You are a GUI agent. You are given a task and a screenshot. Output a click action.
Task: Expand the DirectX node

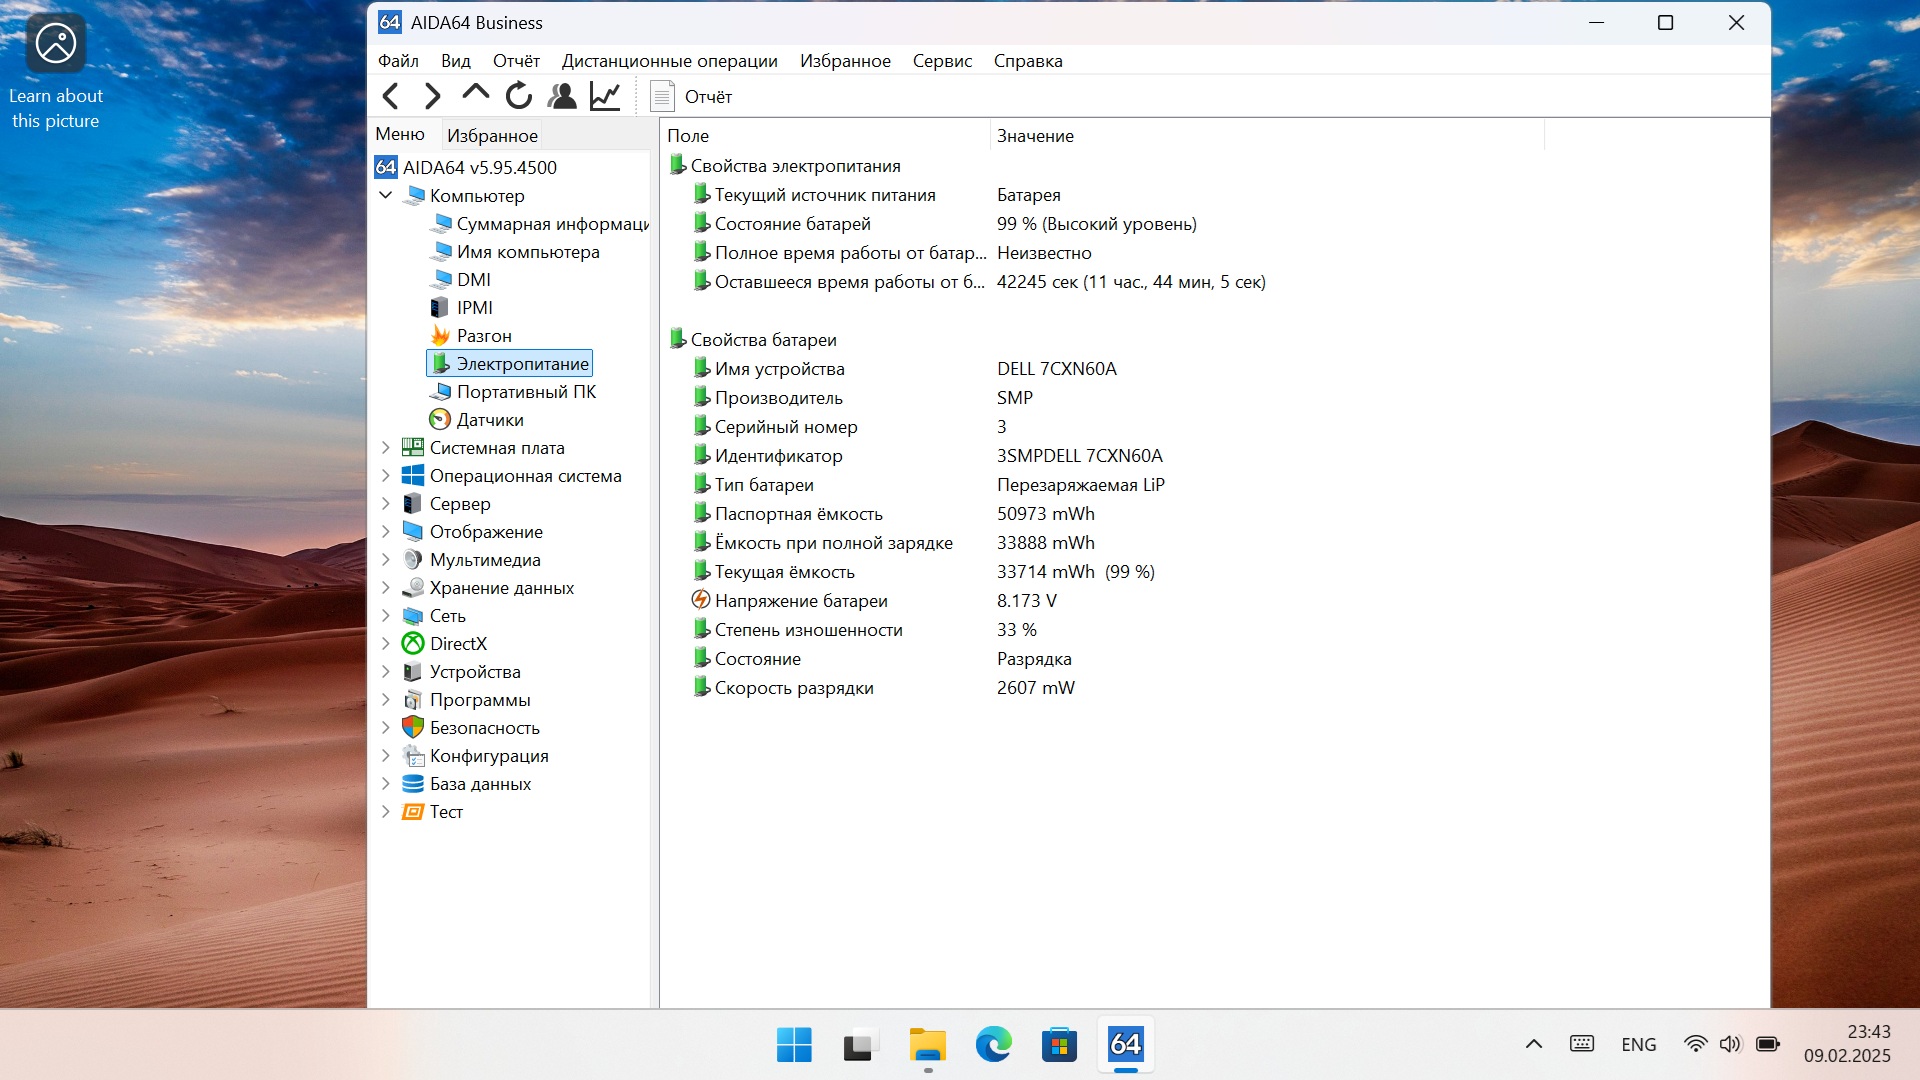(386, 644)
